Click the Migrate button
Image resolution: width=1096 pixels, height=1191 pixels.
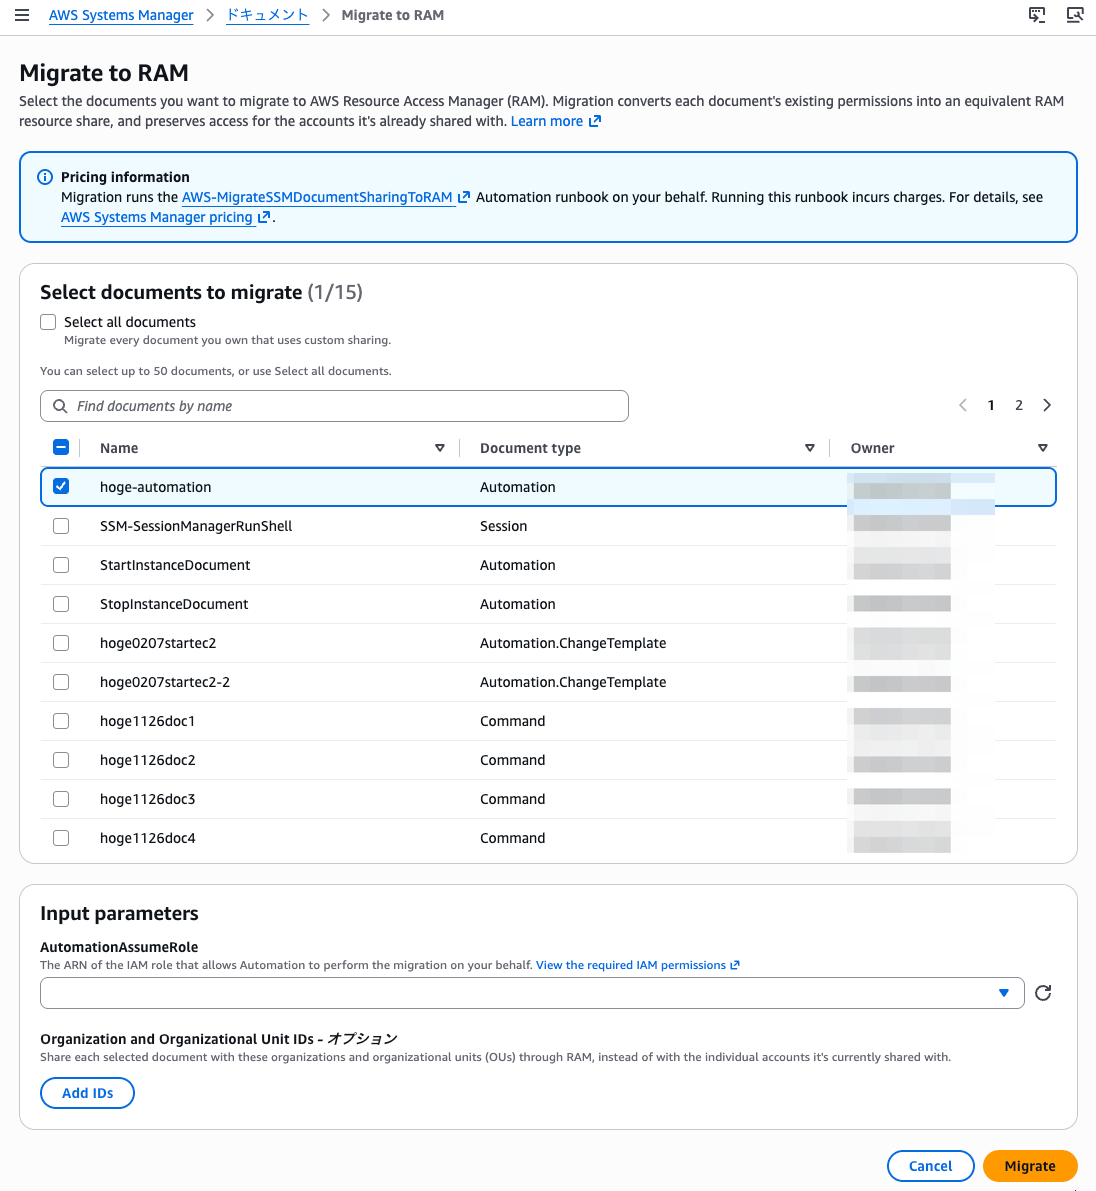[x=1030, y=1166]
